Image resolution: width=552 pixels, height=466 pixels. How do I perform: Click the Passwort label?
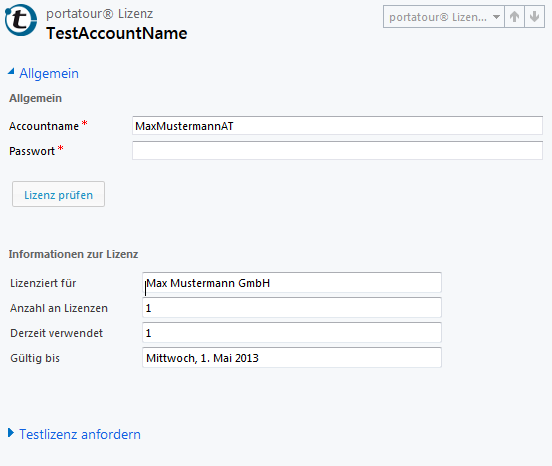32,151
